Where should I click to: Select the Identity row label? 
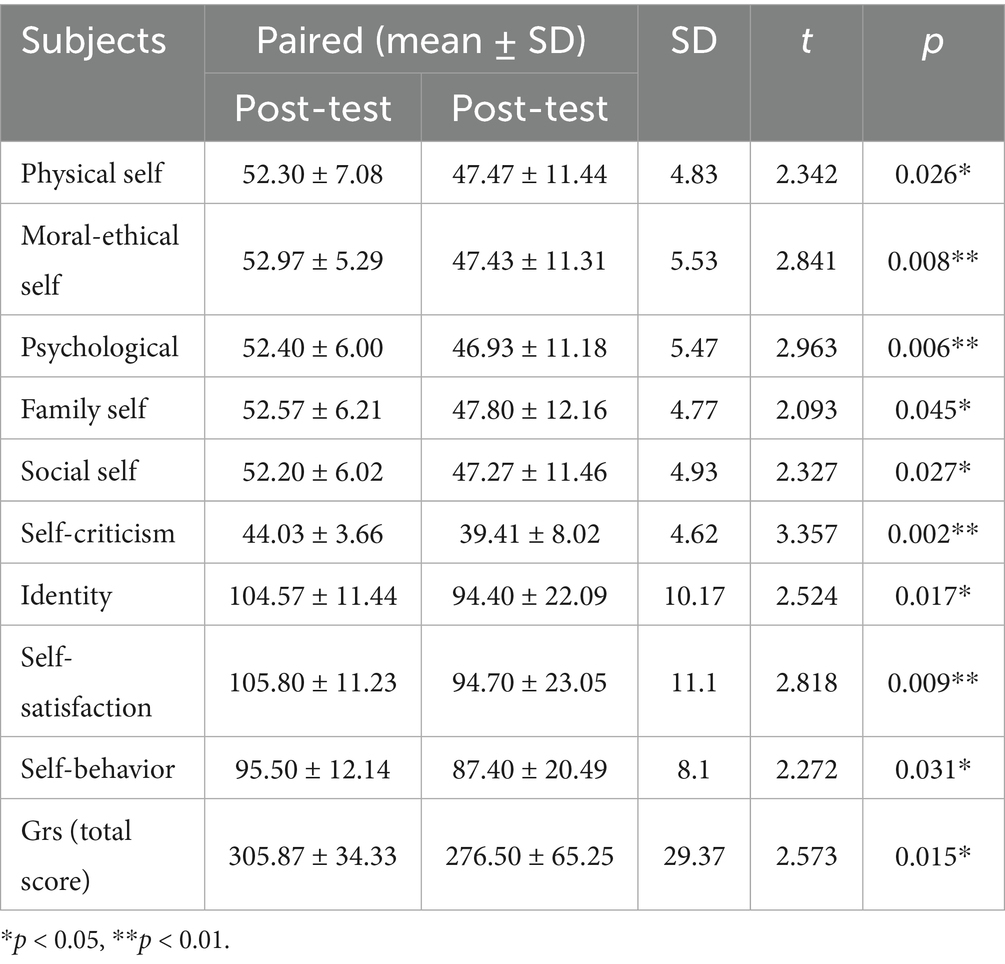[x=66, y=595]
